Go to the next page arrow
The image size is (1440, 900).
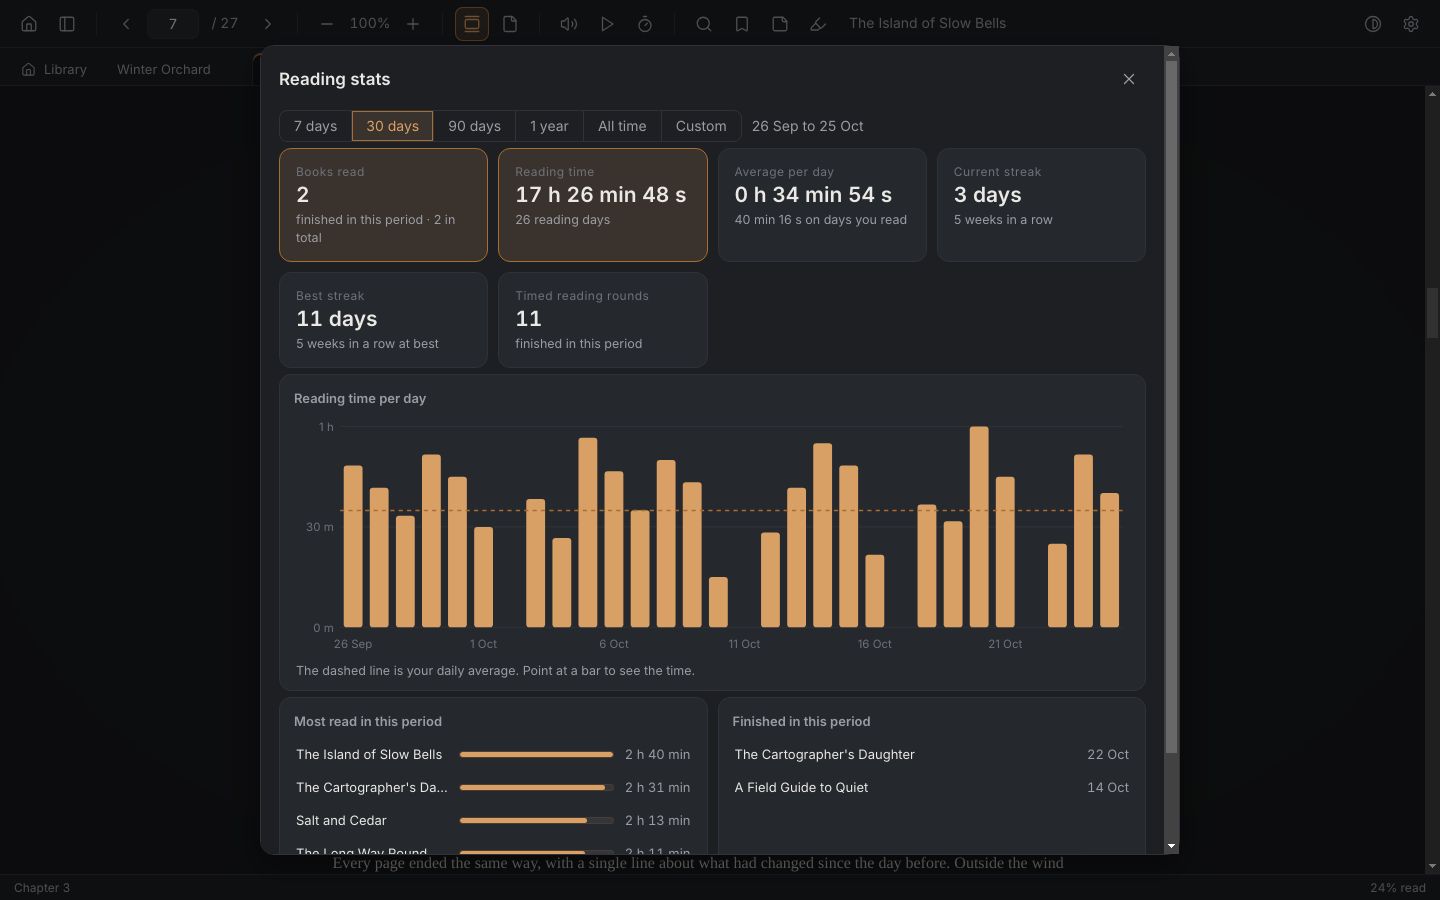268,24
